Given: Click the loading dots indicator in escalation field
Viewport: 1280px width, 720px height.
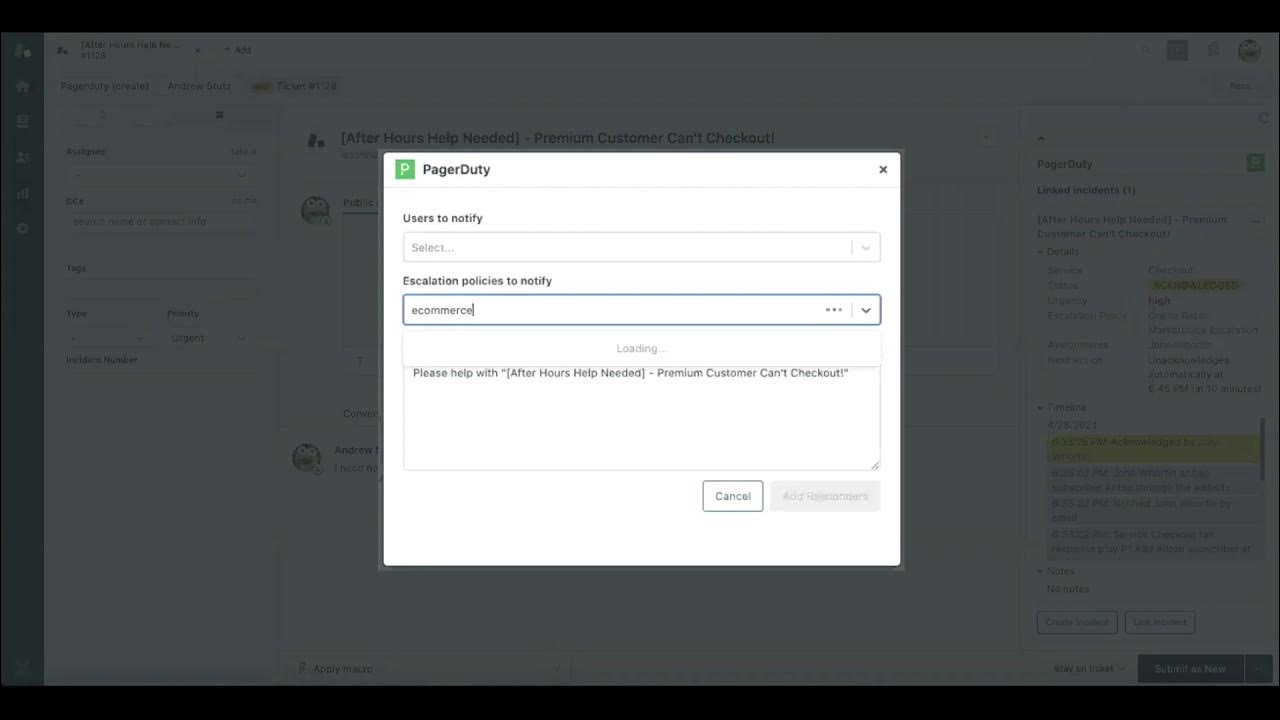Looking at the screenshot, I should click(833, 310).
